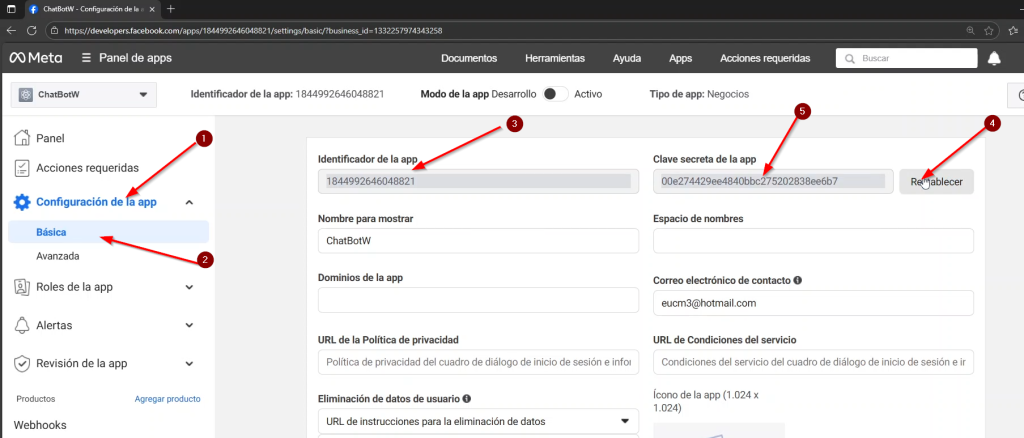
Task: Expand the Alertas section chevron
Action: click(189, 325)
